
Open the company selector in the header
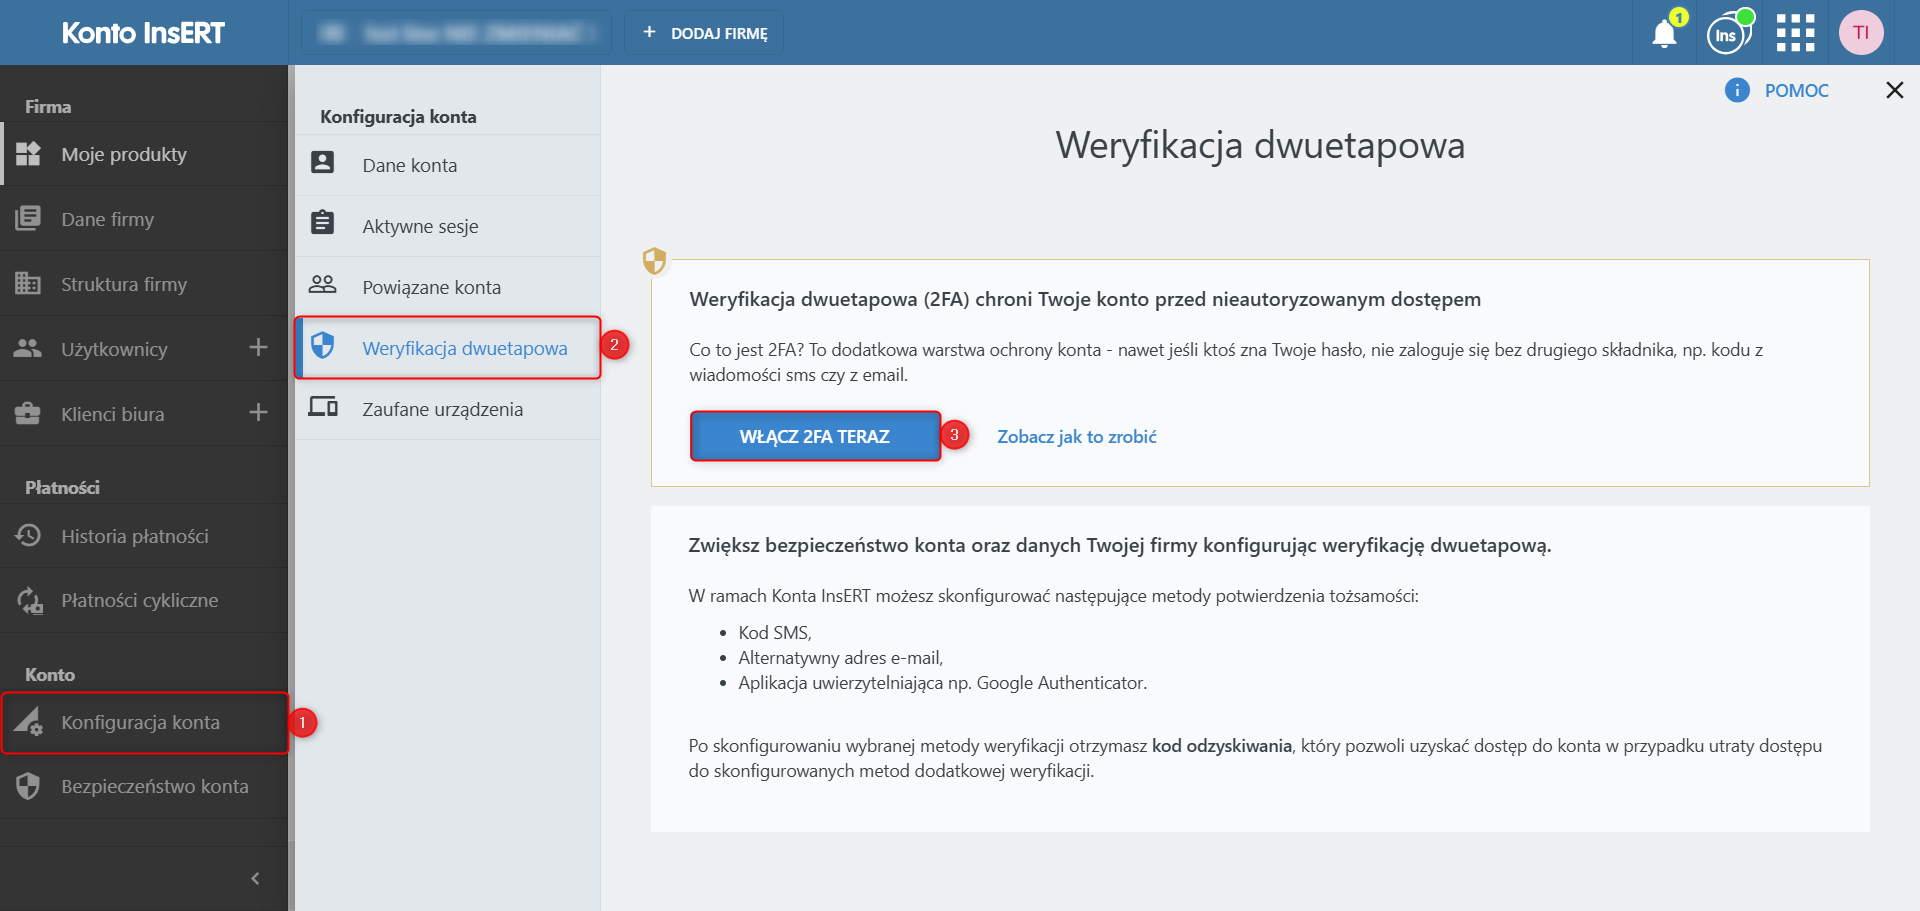pos(456,33)
